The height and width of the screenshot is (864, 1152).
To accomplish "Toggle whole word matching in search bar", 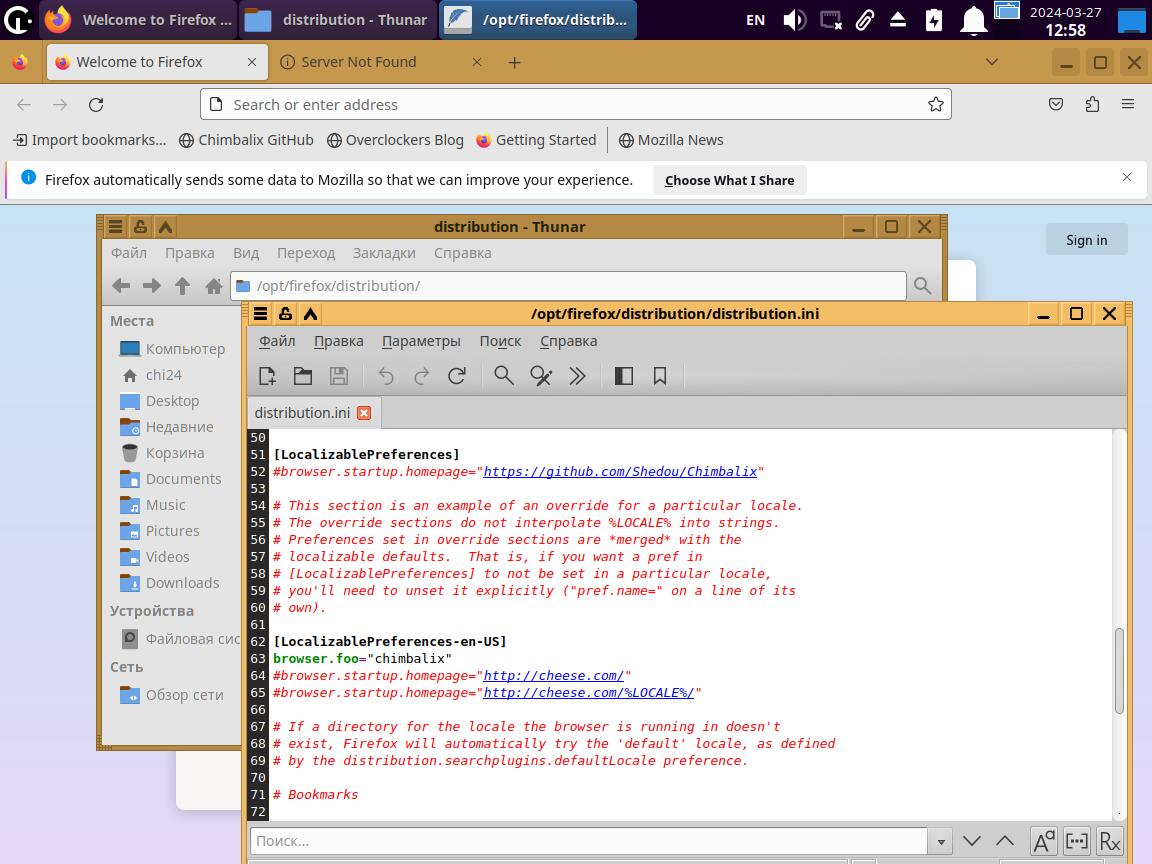I will point(1077,841).
